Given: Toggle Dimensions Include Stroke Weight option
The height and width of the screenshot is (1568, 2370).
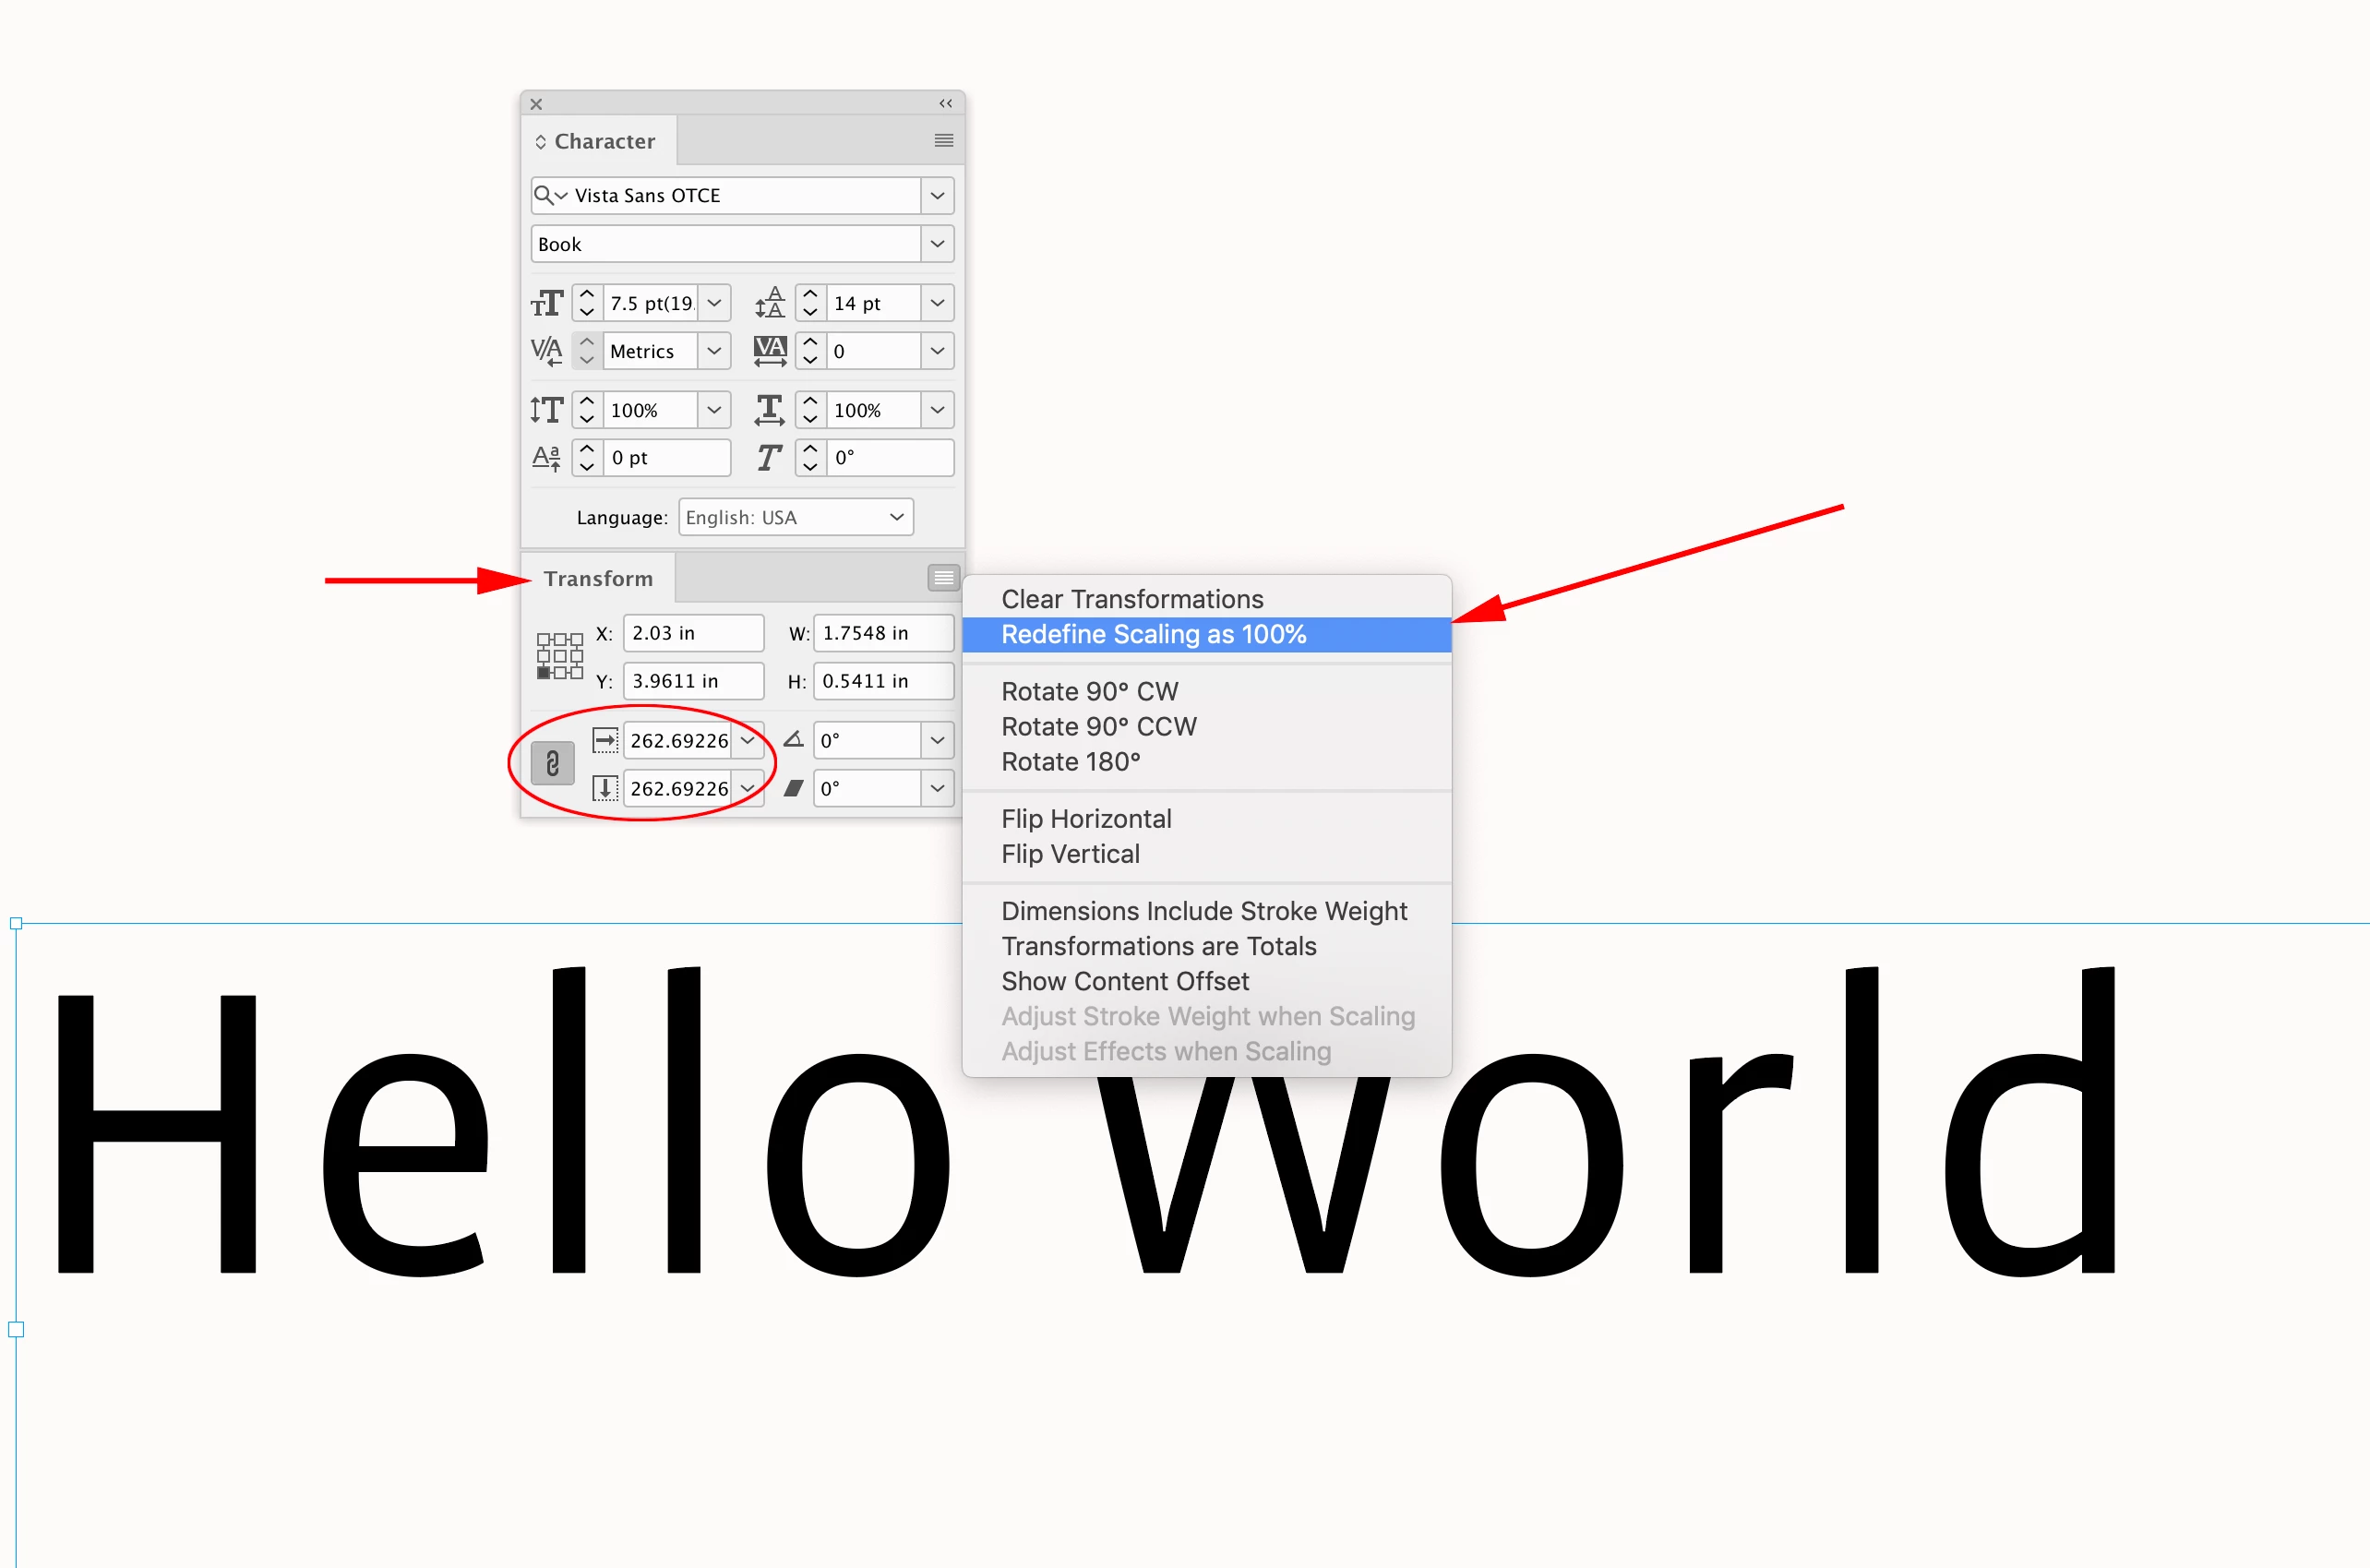Looking at the screenshot, I should [1204, 911].
